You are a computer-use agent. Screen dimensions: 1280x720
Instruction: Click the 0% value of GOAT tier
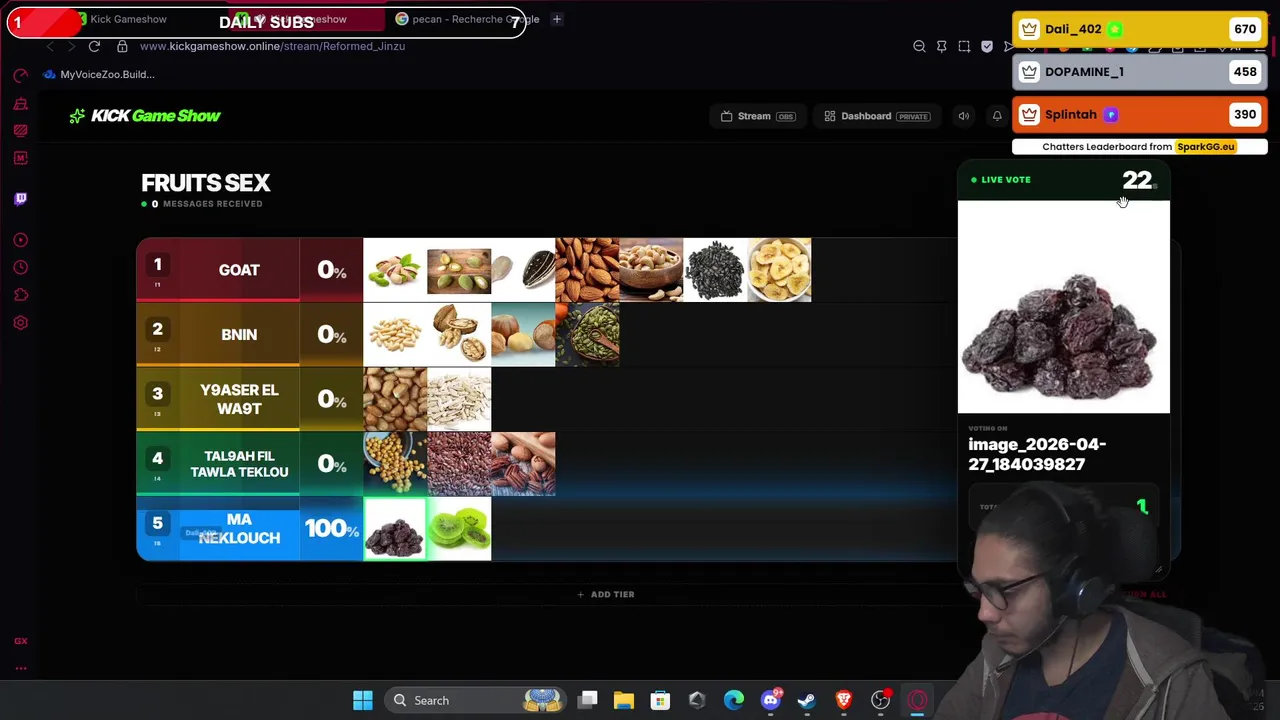point(332,270)
